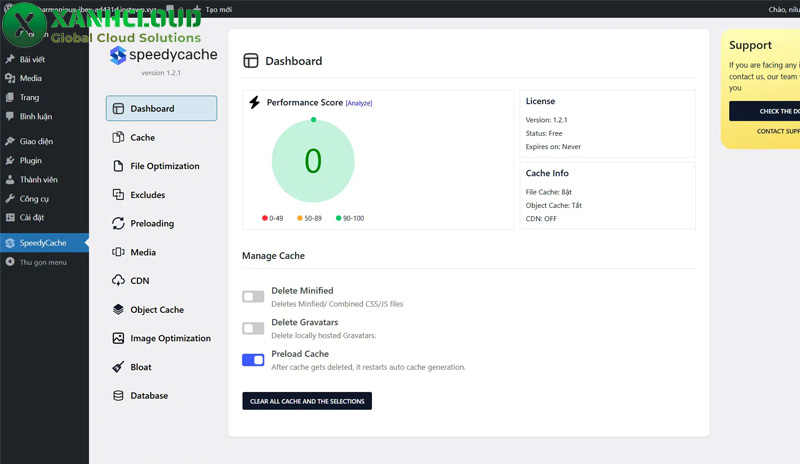Click the 'CDN: OFF' status text
Viewport: 800px width, 464px height.
point(541,218)
